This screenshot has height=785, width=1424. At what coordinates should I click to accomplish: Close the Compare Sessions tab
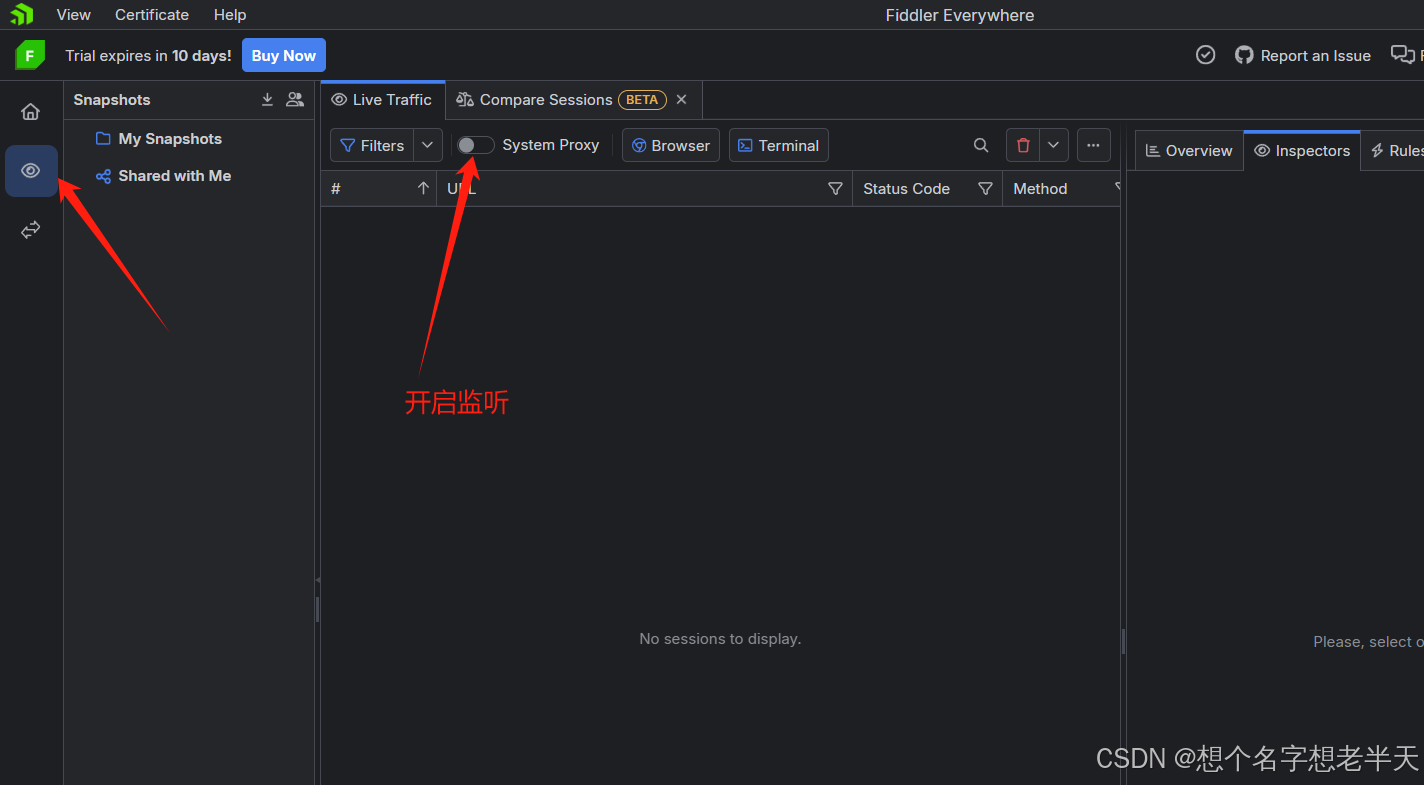682,100
